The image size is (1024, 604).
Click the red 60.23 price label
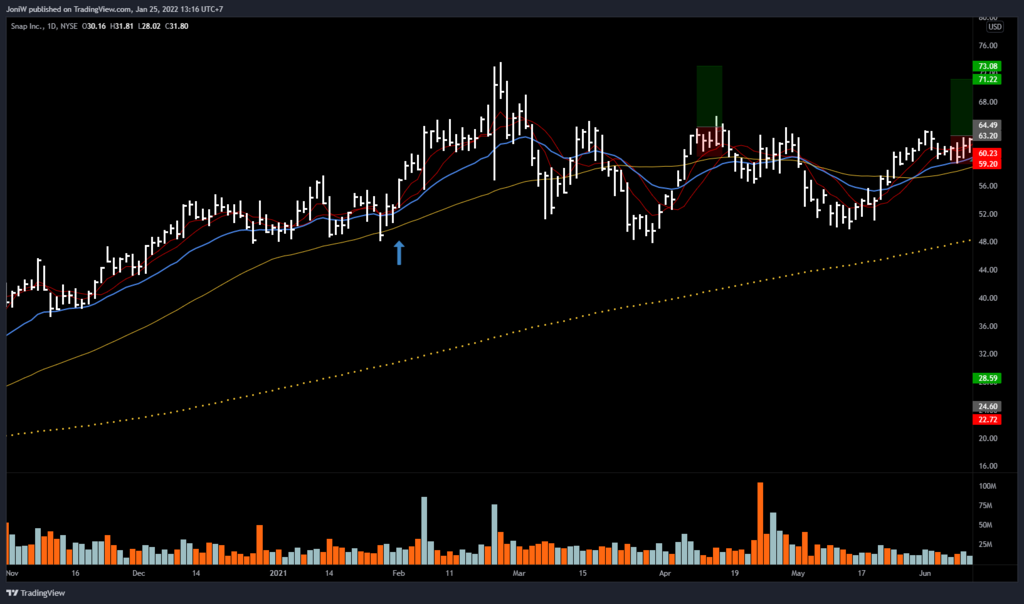click(x=986, y=153)
